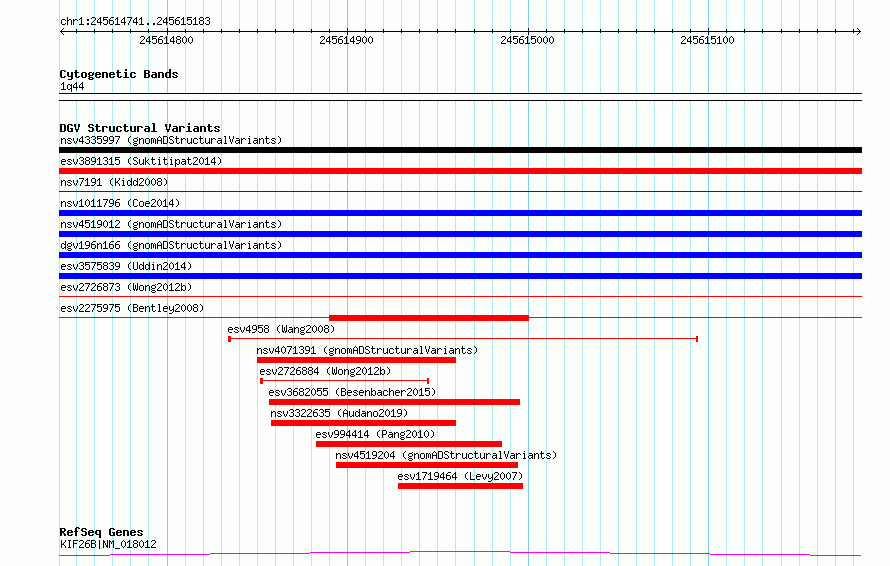This screenshot has height=566, width=890.
Task: Select the esv1719464 Levy2007 label
Action: pyautogui.click(x=460, y=476)
